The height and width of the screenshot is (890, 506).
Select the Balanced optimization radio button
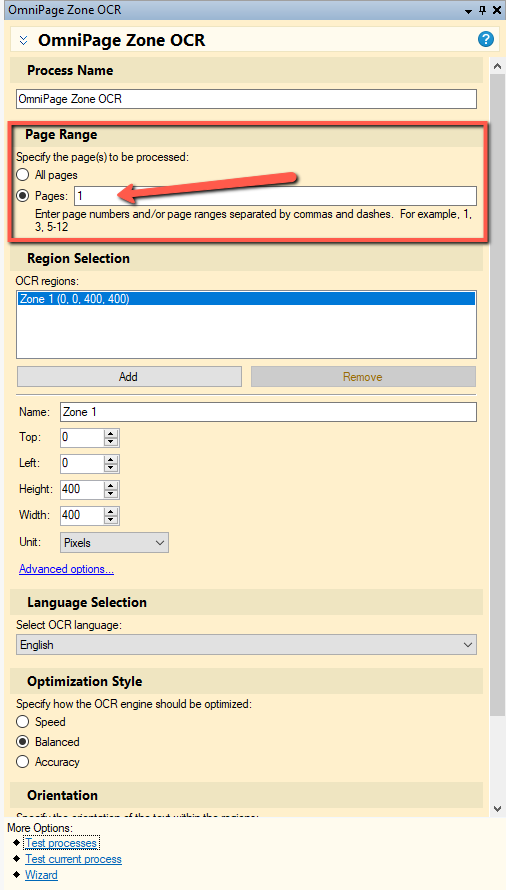[x=23, y=742]
